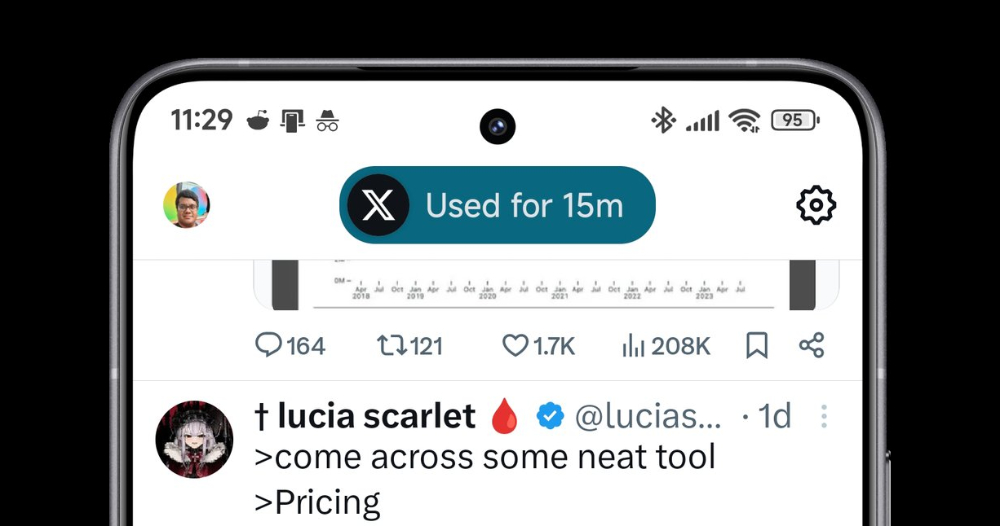Tap the Bluetooth status icon

click(x=663, y=120)
